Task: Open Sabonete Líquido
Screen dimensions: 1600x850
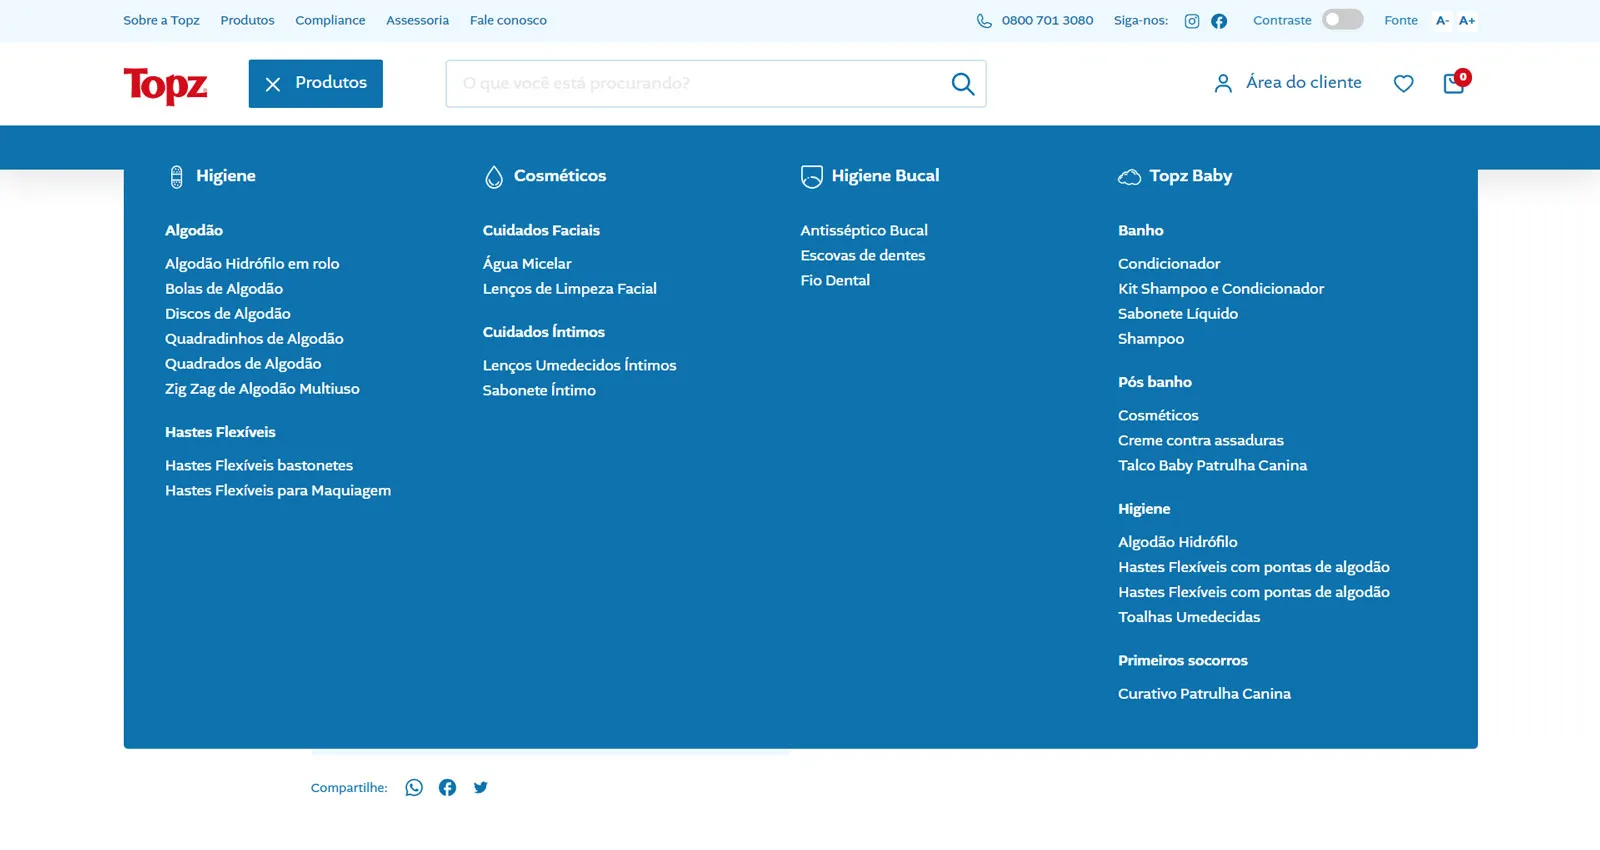Action: [x=1178, y=314]
